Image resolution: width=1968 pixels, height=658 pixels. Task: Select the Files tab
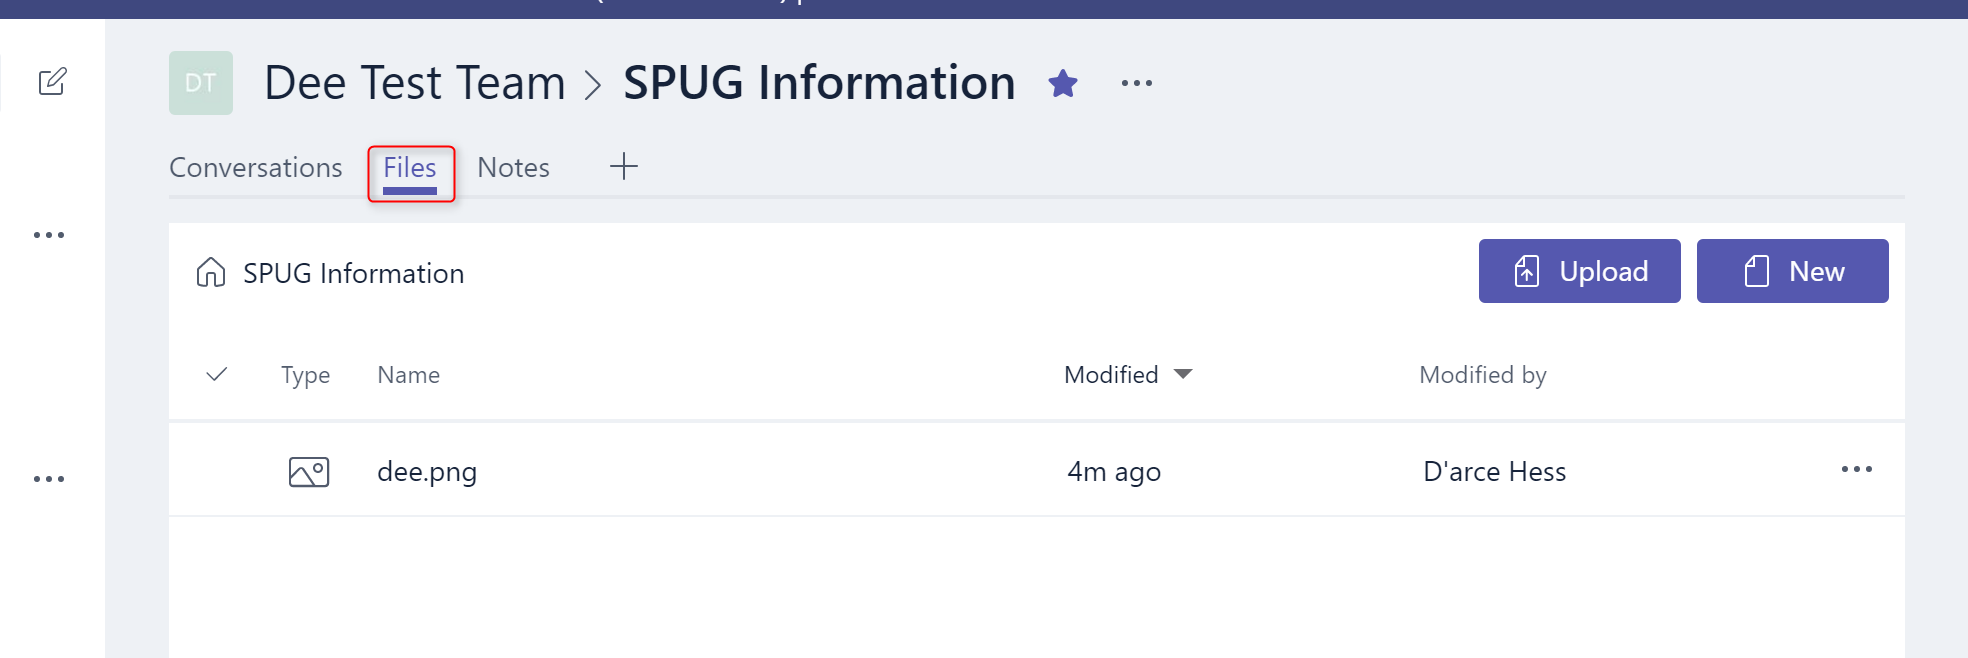pyautogui.click(x=410, y=168)
